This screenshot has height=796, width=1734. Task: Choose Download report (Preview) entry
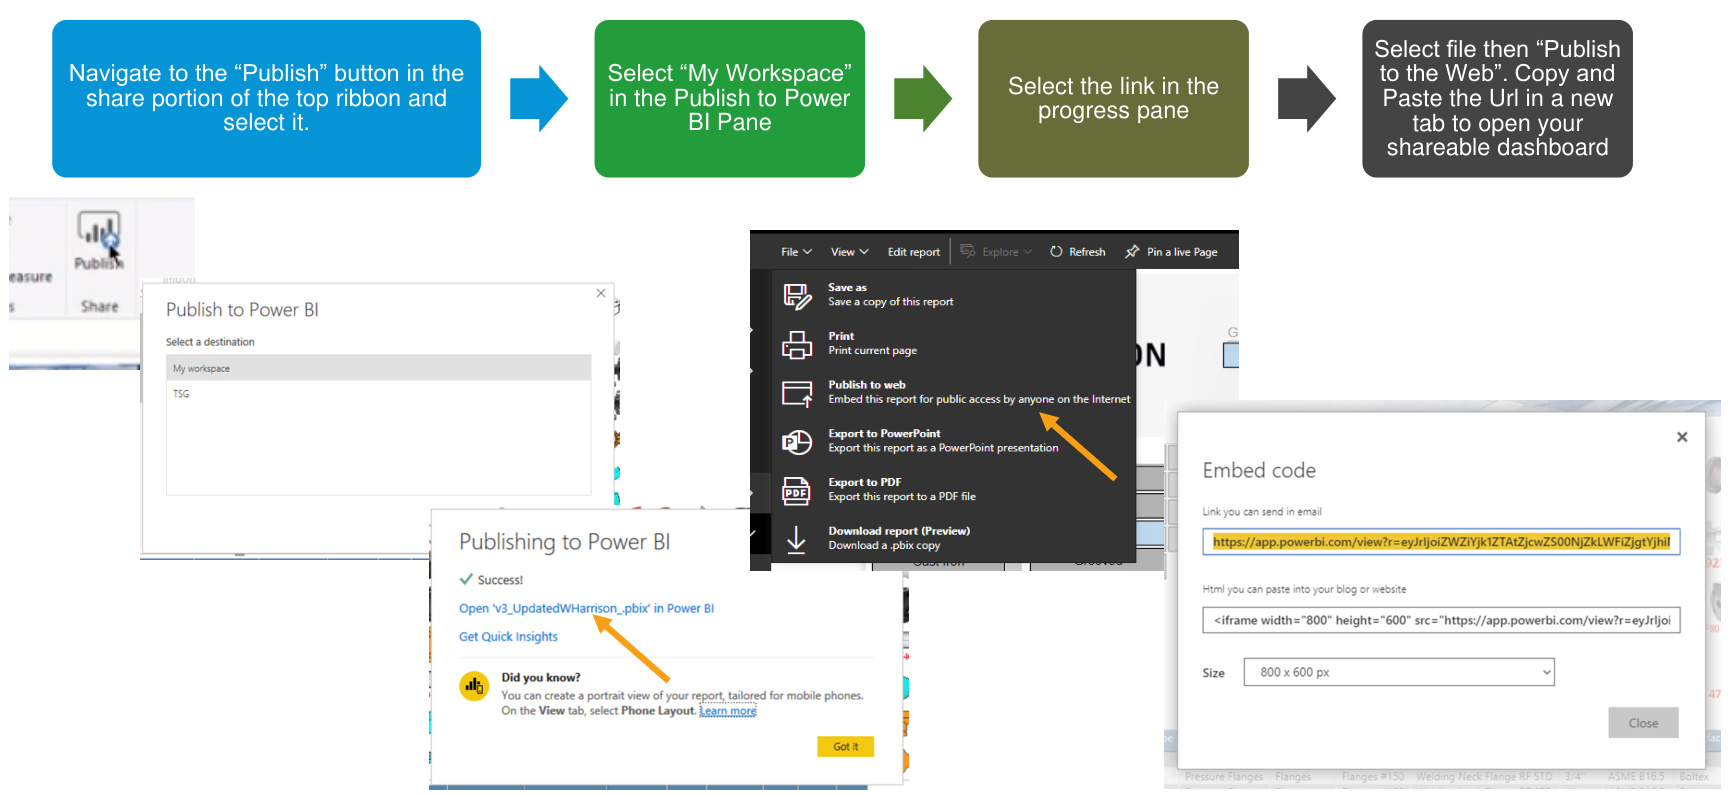point(954,538)
